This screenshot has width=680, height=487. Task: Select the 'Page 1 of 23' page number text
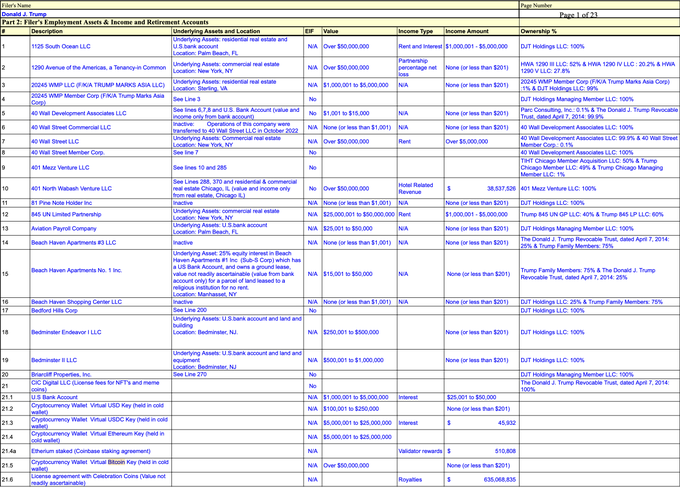578,15
